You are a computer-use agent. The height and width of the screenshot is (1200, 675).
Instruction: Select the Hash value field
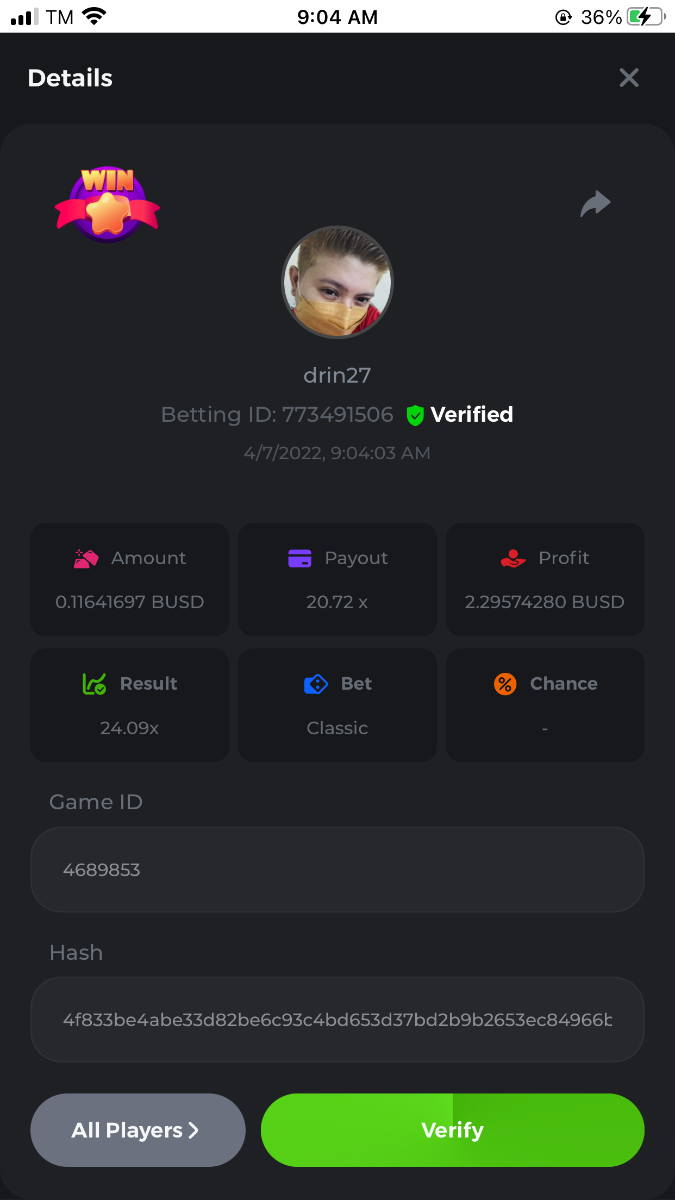click(338, 1020)
